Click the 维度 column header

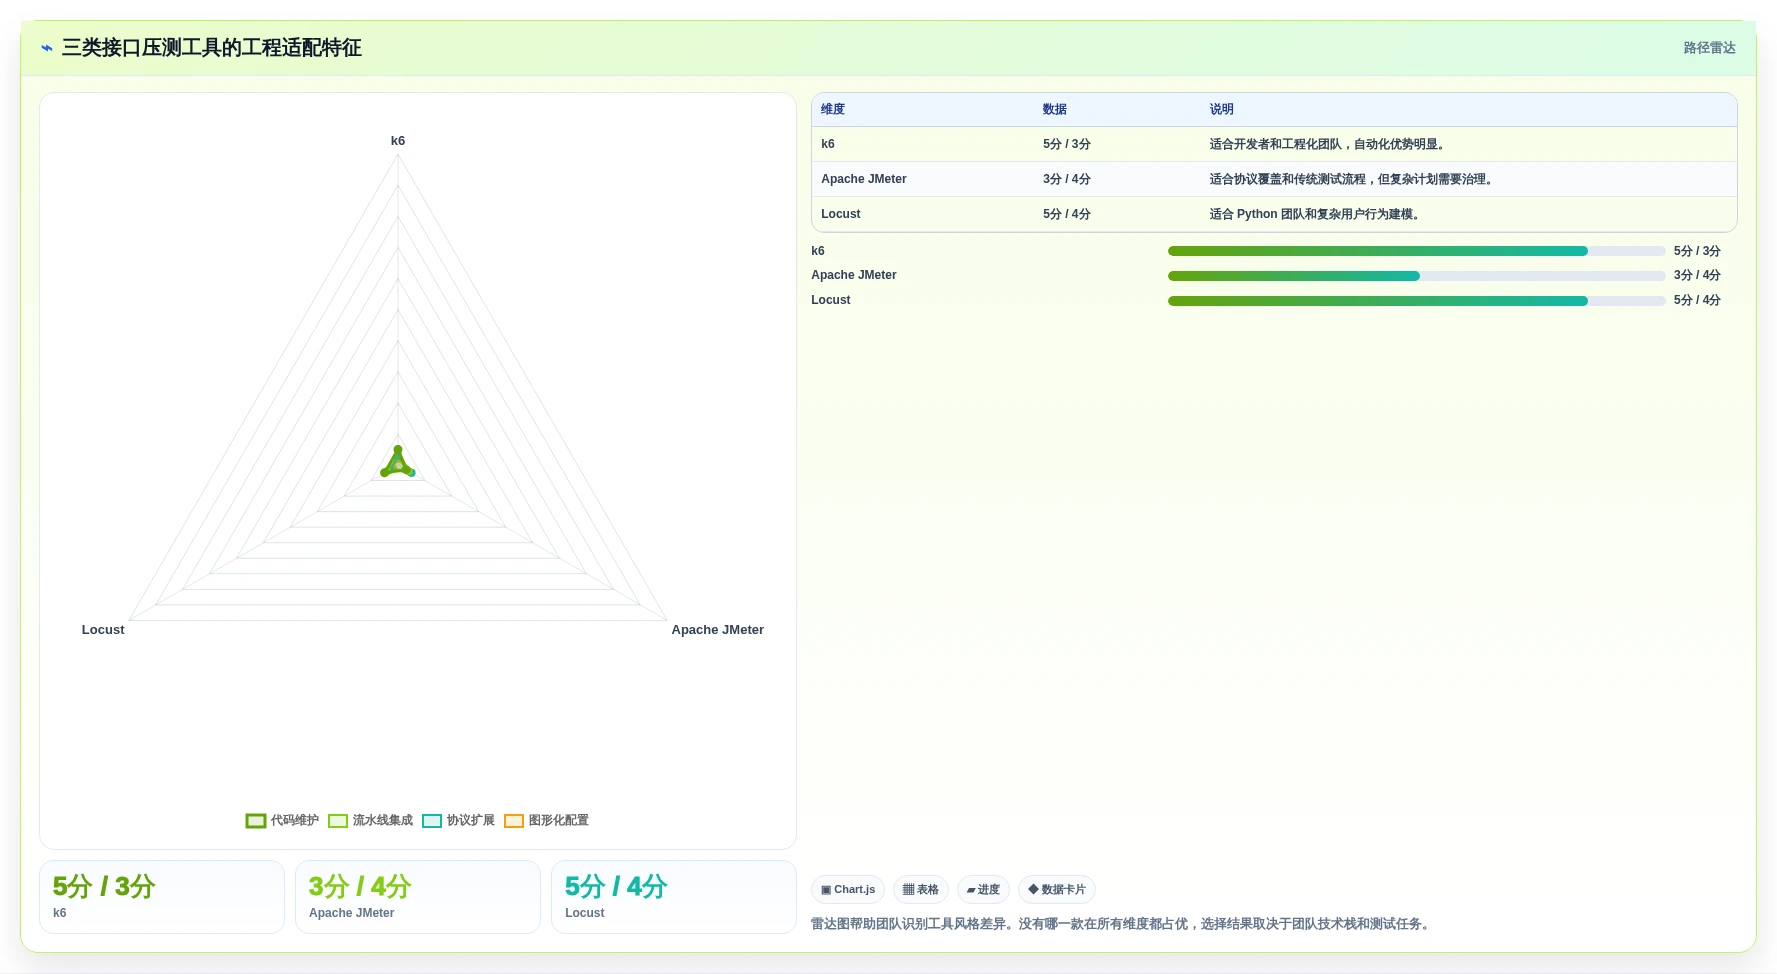coord(833,109)
